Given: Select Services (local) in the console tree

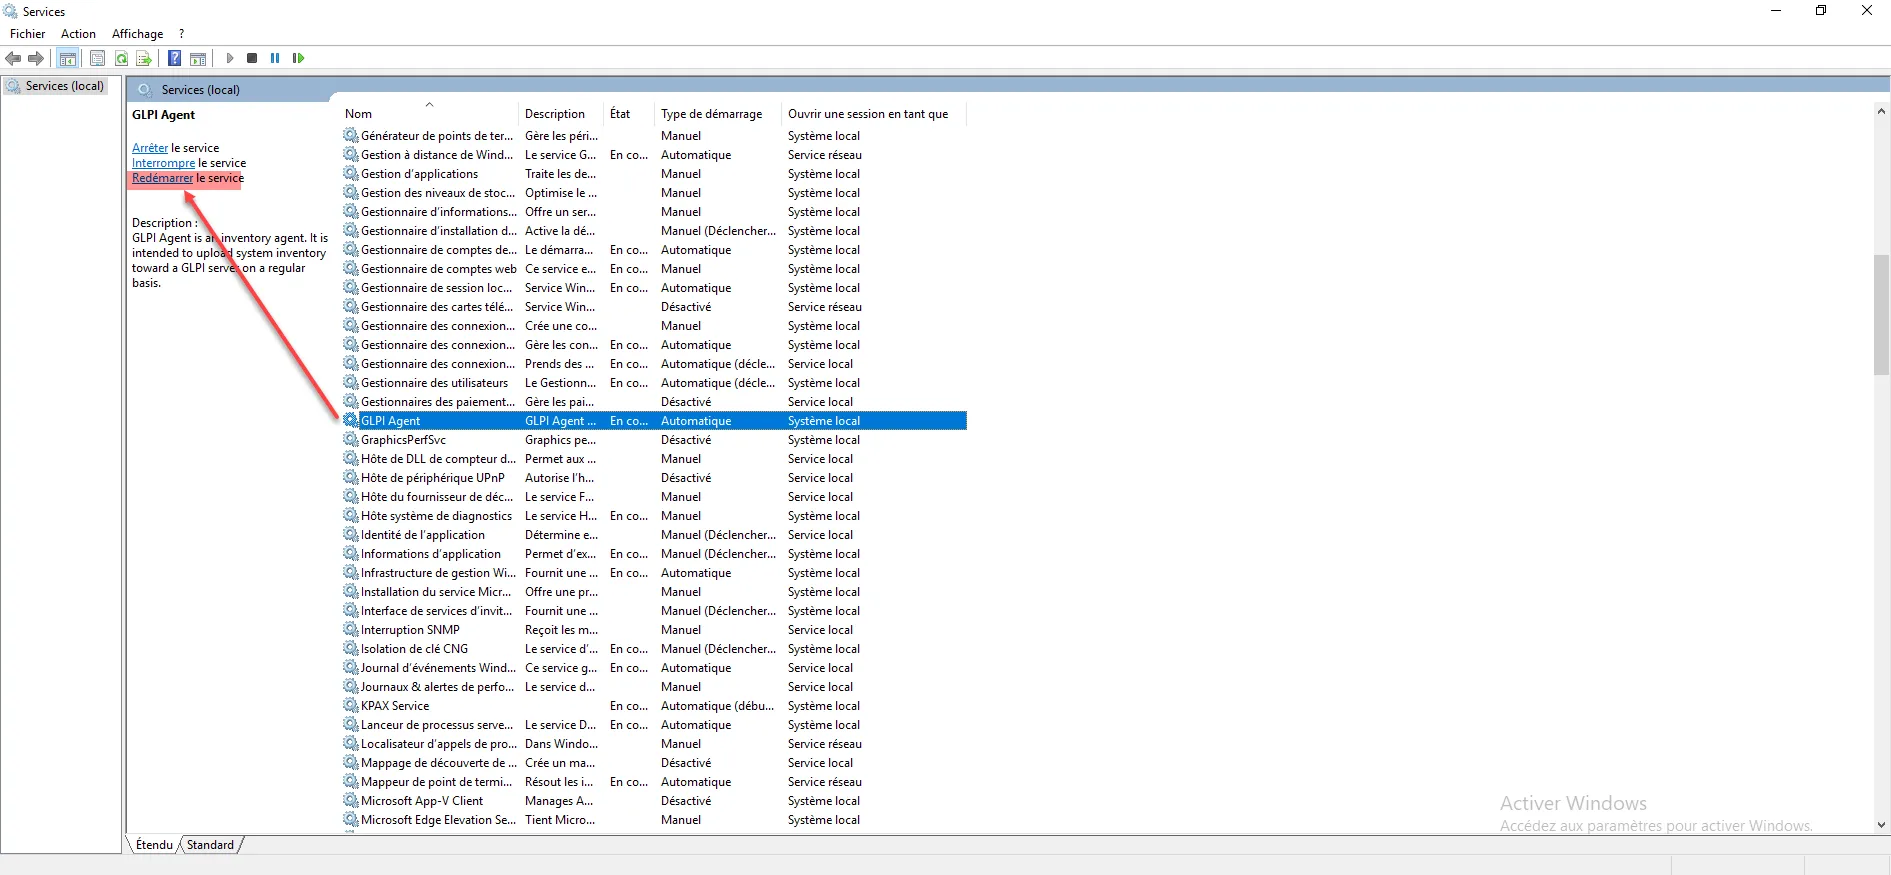Looking at the screenshot, I should tap(64, 86).
